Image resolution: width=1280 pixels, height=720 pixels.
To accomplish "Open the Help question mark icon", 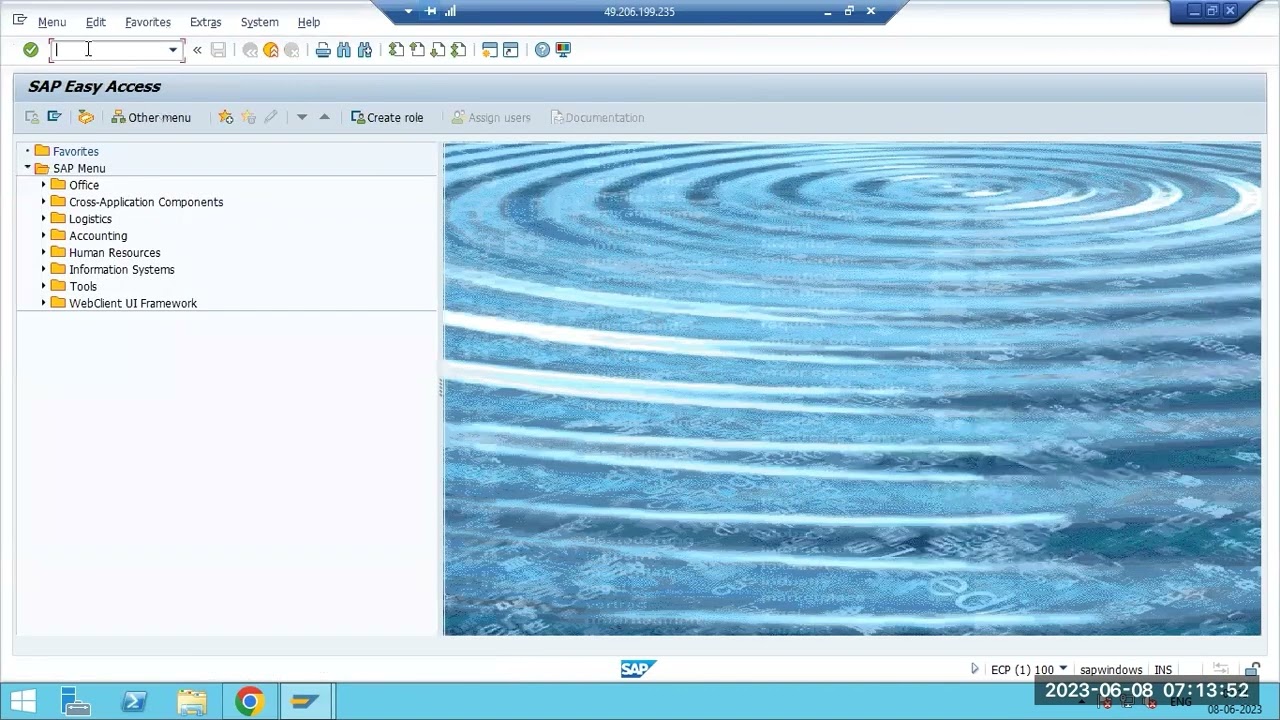I will pos(542,50).
